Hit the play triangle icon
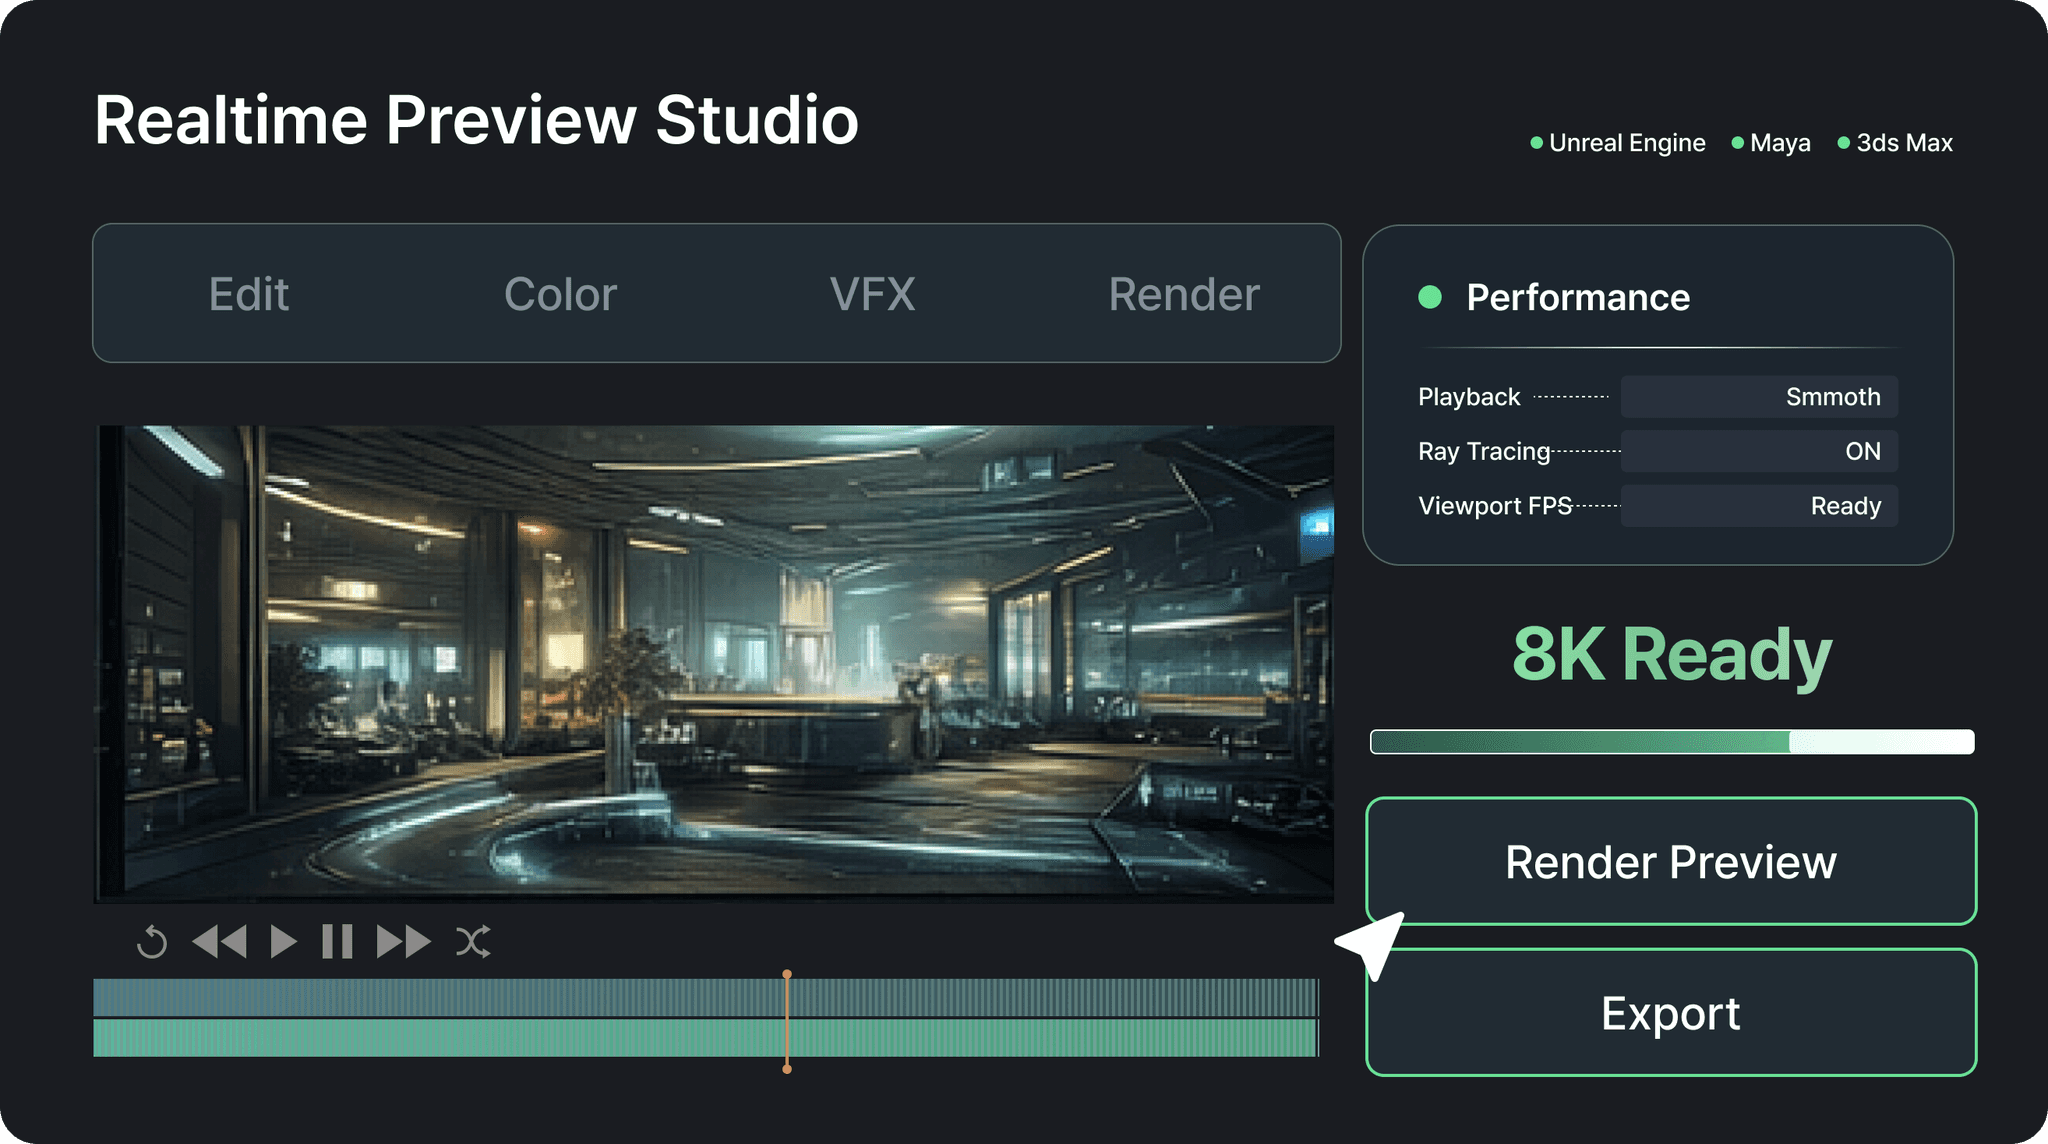Image resolution: width=2048 pixels, height=1144 pixels. click(283, 942)
